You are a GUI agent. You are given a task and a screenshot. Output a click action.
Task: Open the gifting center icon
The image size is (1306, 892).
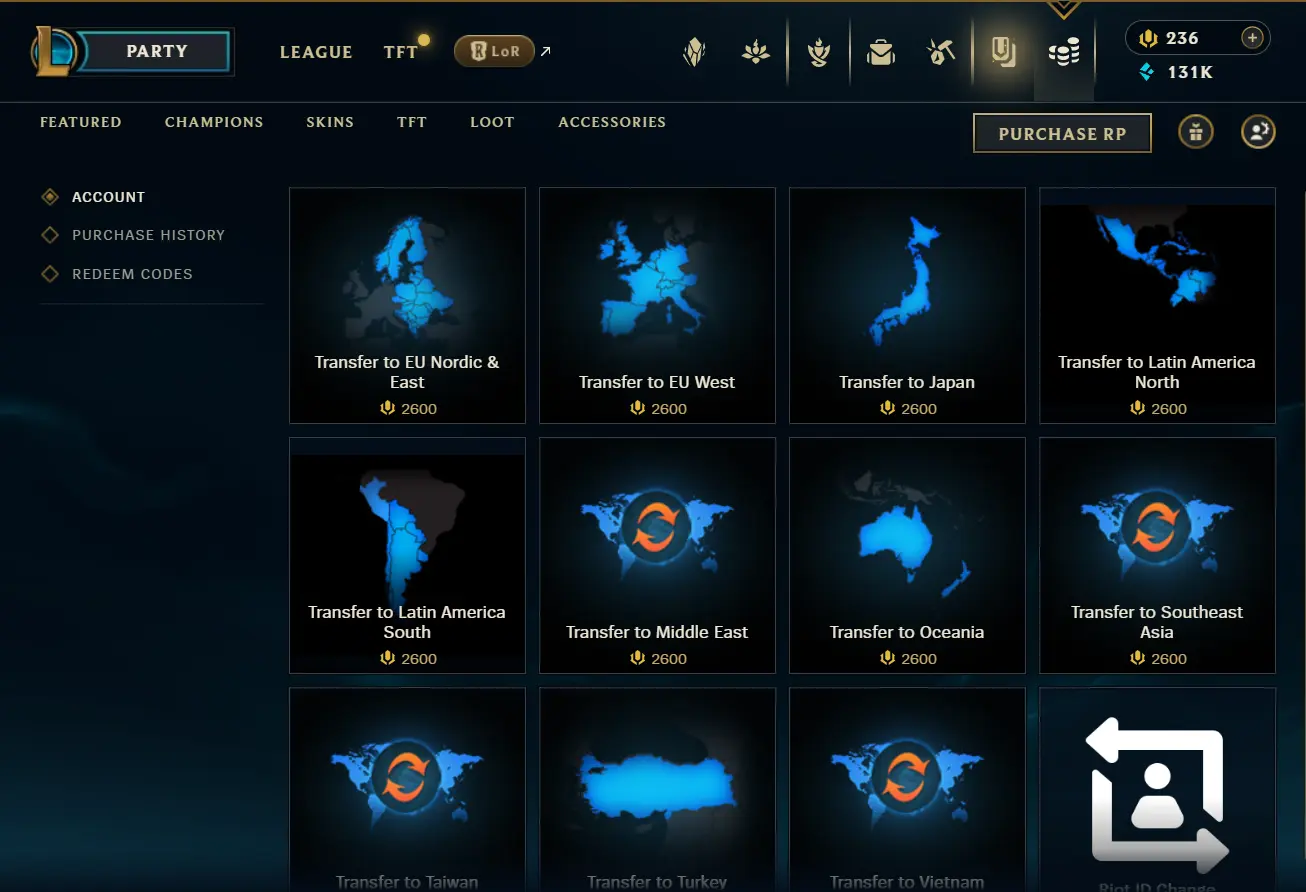[1196, 132]
